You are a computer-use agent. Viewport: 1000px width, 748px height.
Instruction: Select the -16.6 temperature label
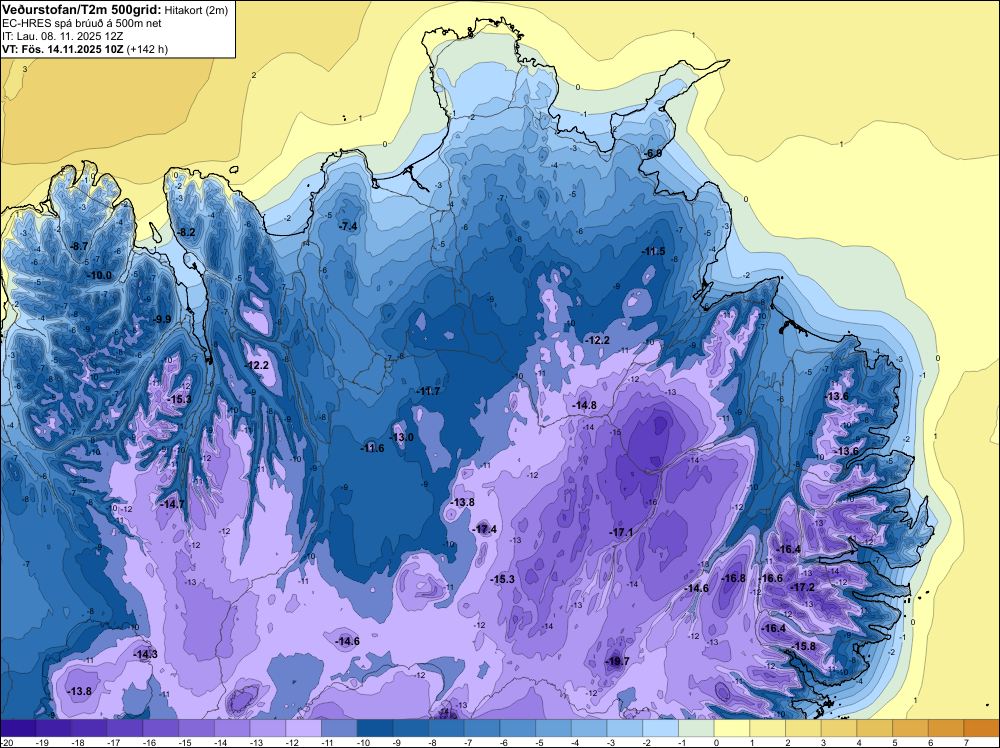click(x=770, y=578)
